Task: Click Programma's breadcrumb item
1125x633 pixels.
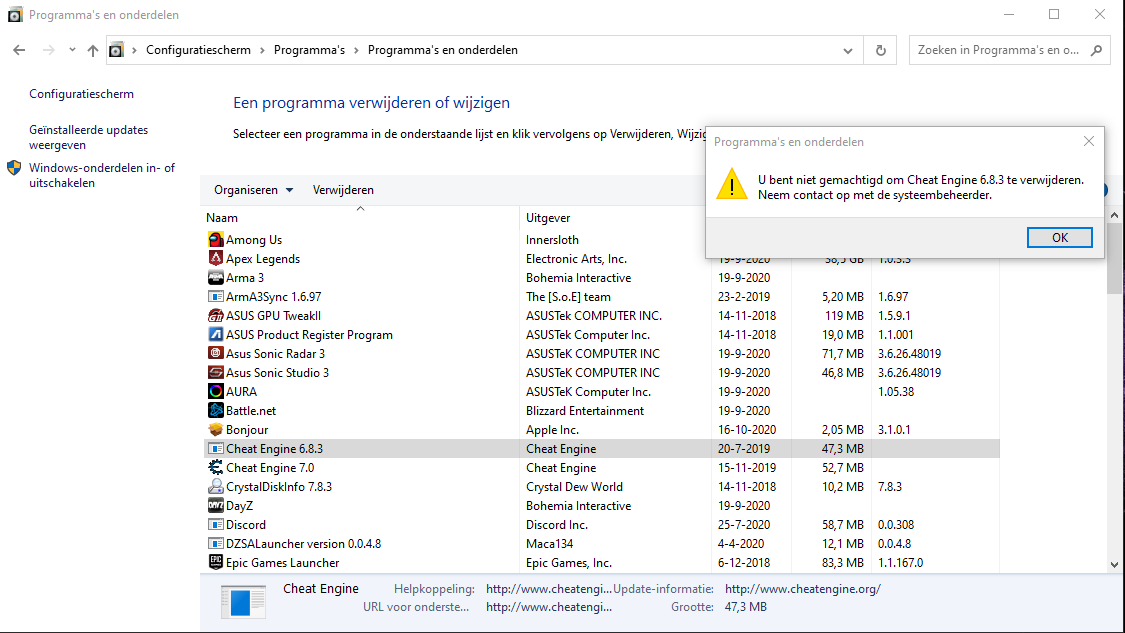Action: coord(309,50)
